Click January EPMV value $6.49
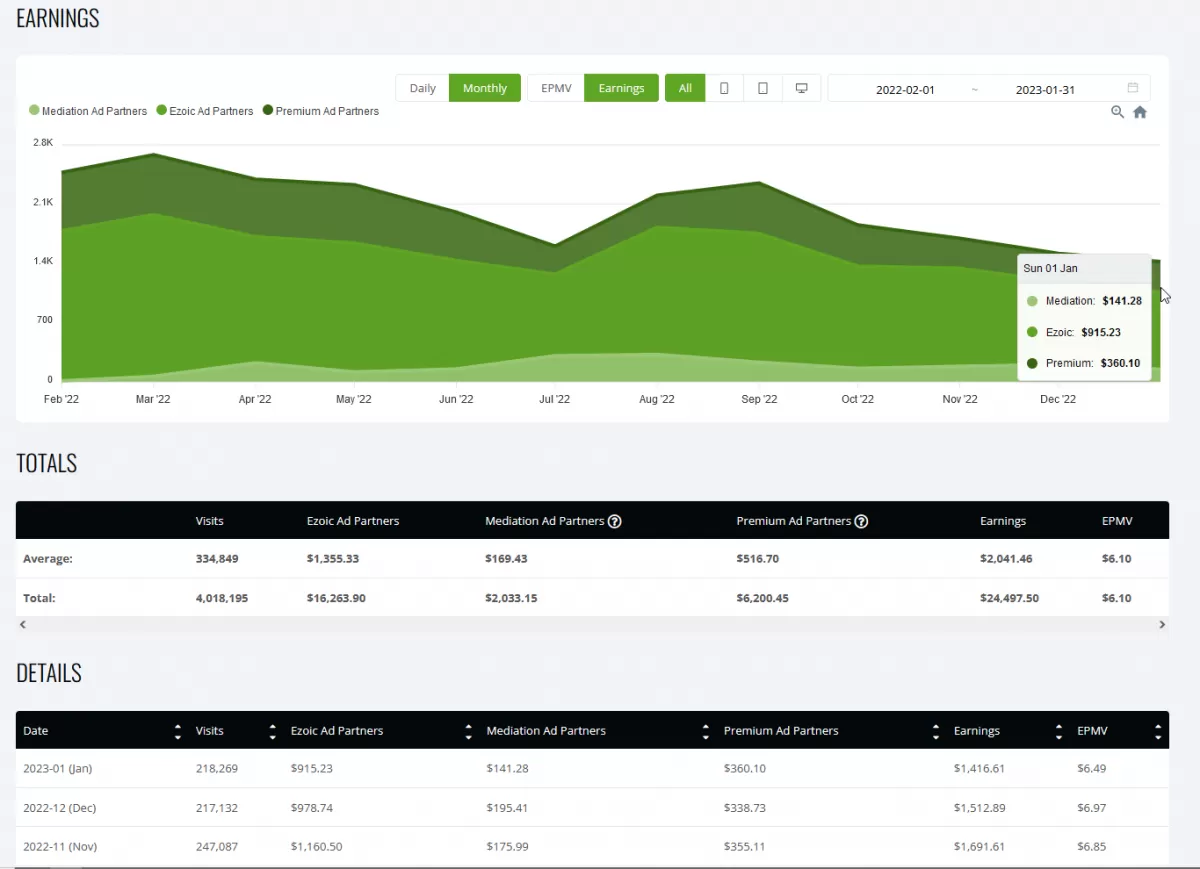 (1092, 768)
